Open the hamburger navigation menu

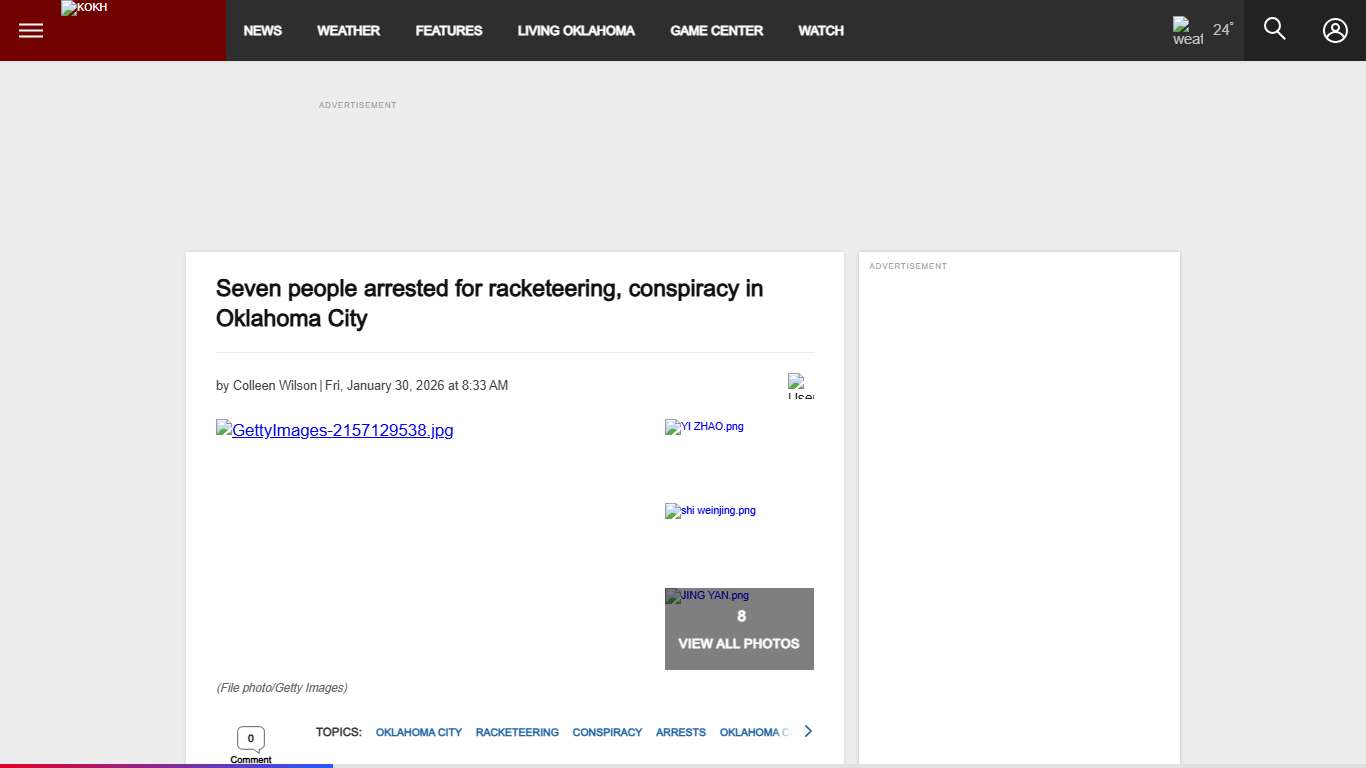pyautogui.click(x=31, y=30)
